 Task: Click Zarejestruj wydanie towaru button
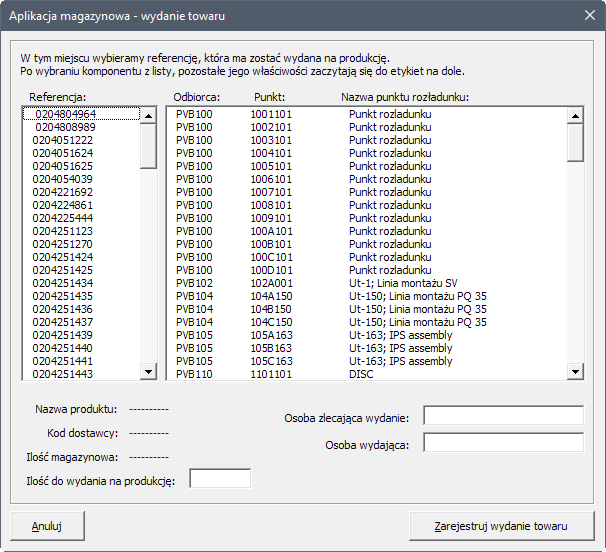[x=501, y=526]
